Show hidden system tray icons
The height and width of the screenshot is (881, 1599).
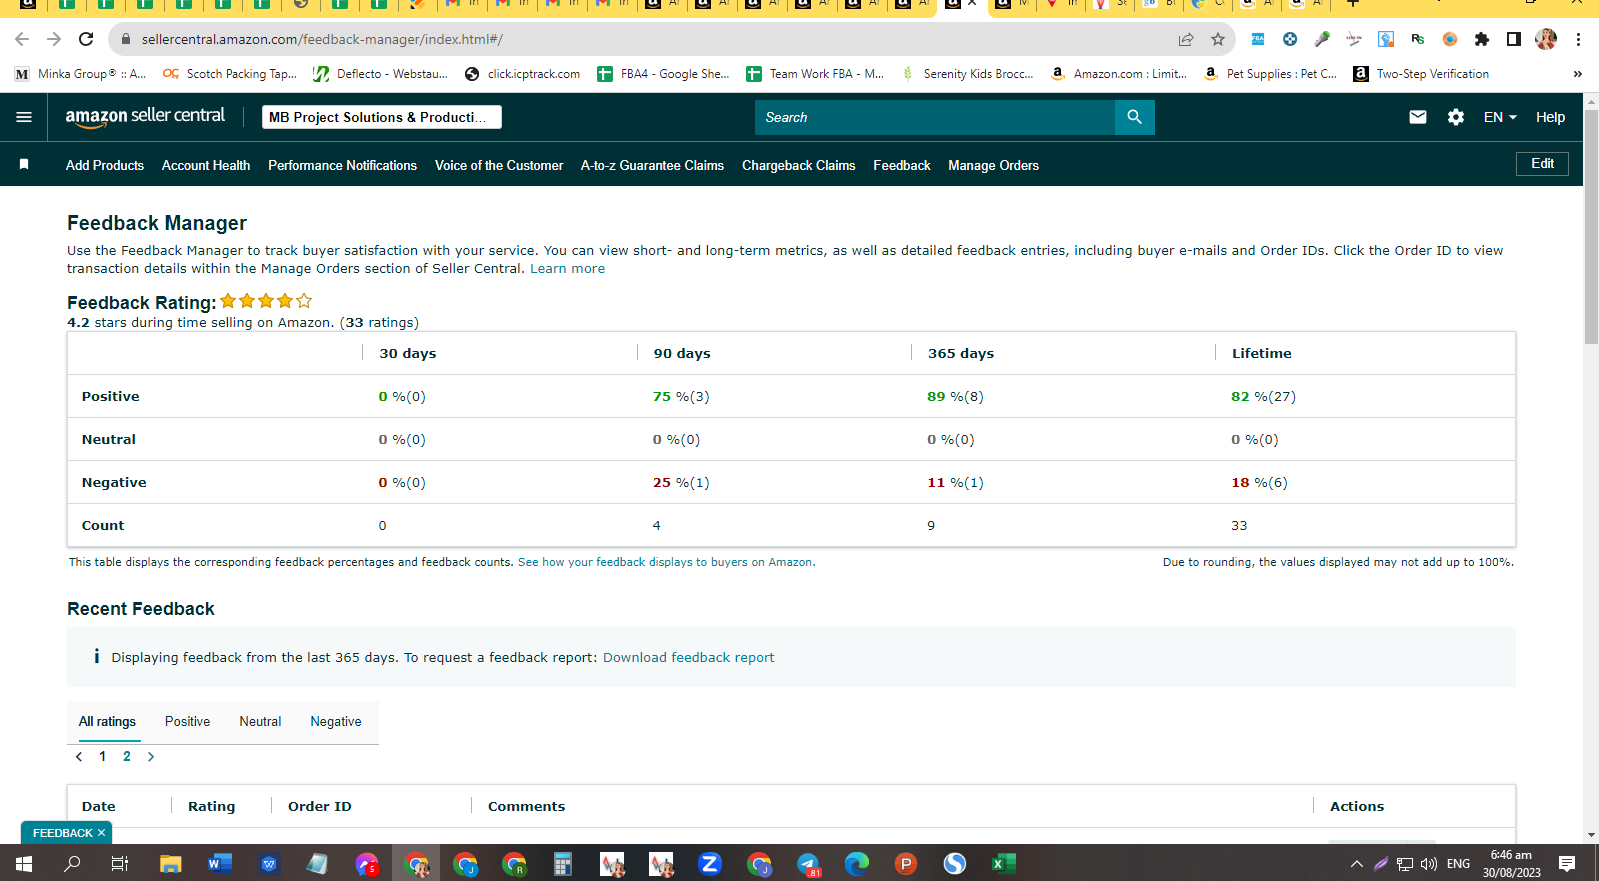1356,864
